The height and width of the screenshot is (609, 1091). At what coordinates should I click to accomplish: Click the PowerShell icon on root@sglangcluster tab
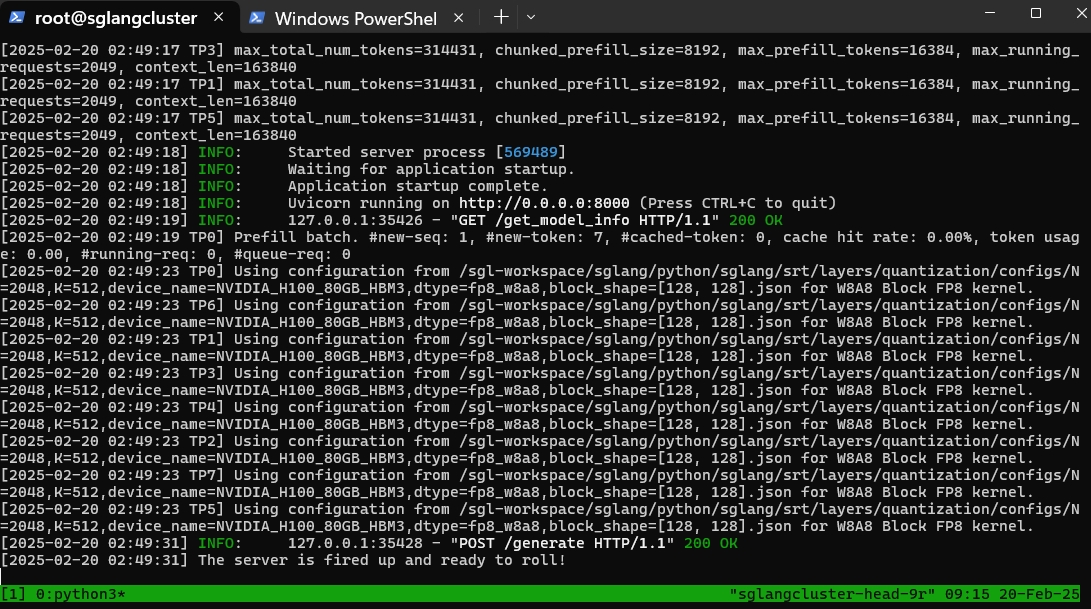point(17,18)
